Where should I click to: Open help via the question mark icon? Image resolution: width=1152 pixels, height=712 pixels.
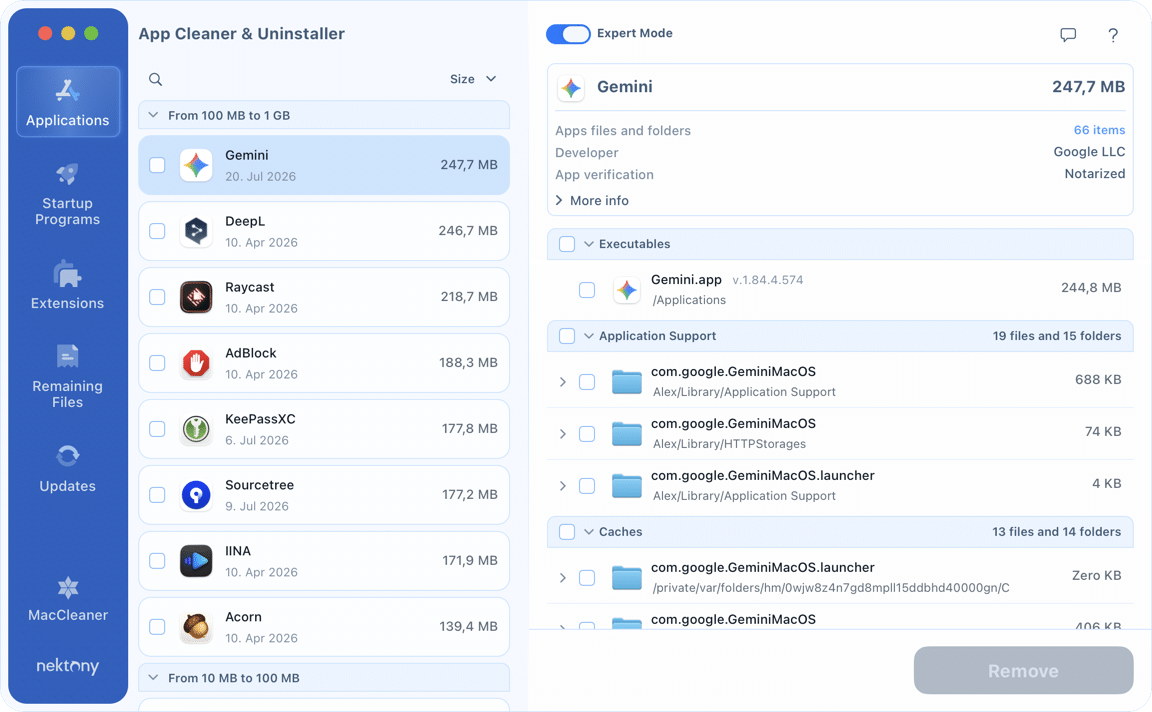tap(1113, 35)
